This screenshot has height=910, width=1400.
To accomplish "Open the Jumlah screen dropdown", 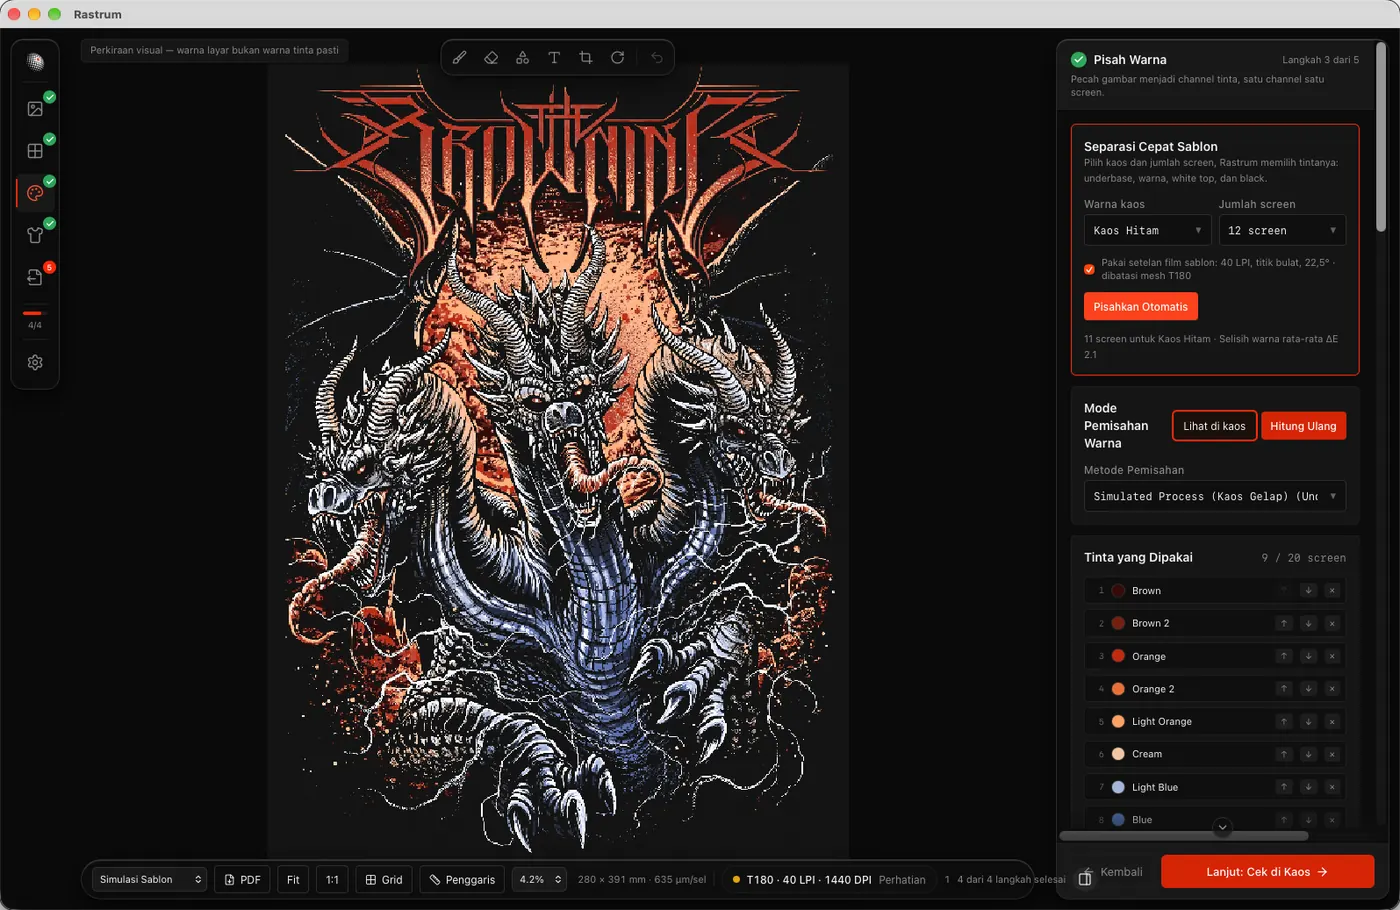I will (1282, 230).
